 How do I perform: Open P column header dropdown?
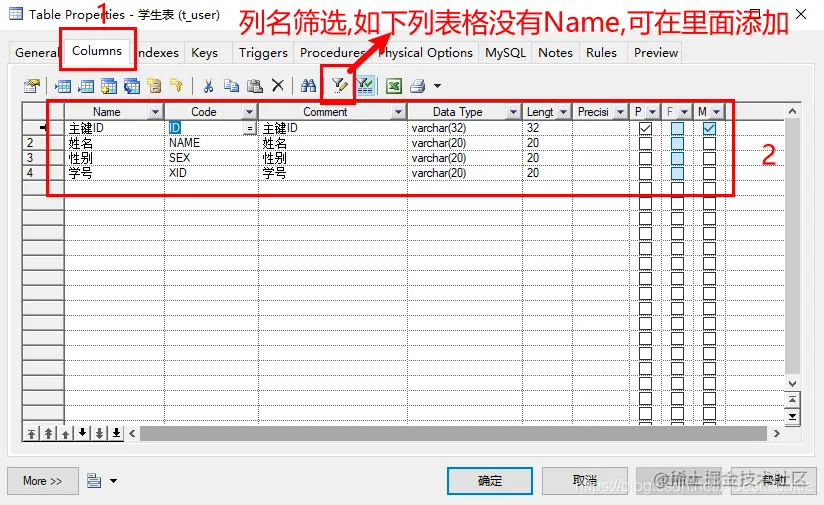(652, 112)
